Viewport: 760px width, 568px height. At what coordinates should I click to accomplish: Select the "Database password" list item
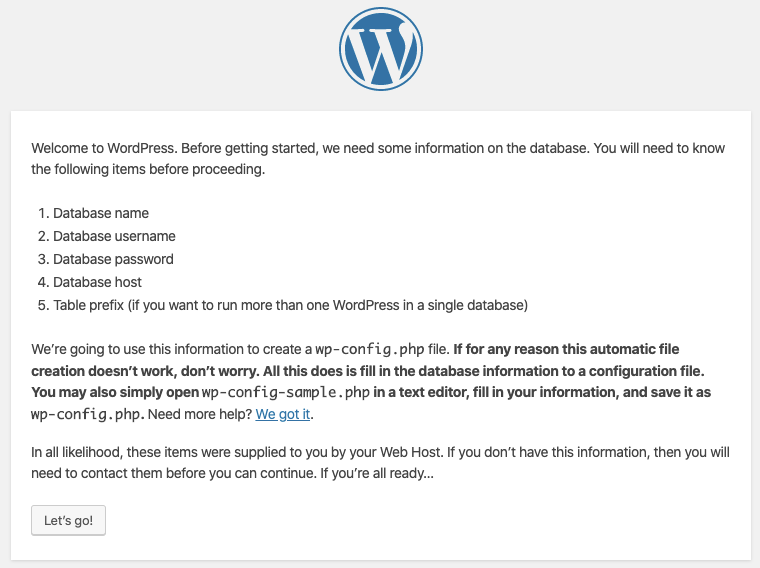pyautogui.click(x=113, y=259)
